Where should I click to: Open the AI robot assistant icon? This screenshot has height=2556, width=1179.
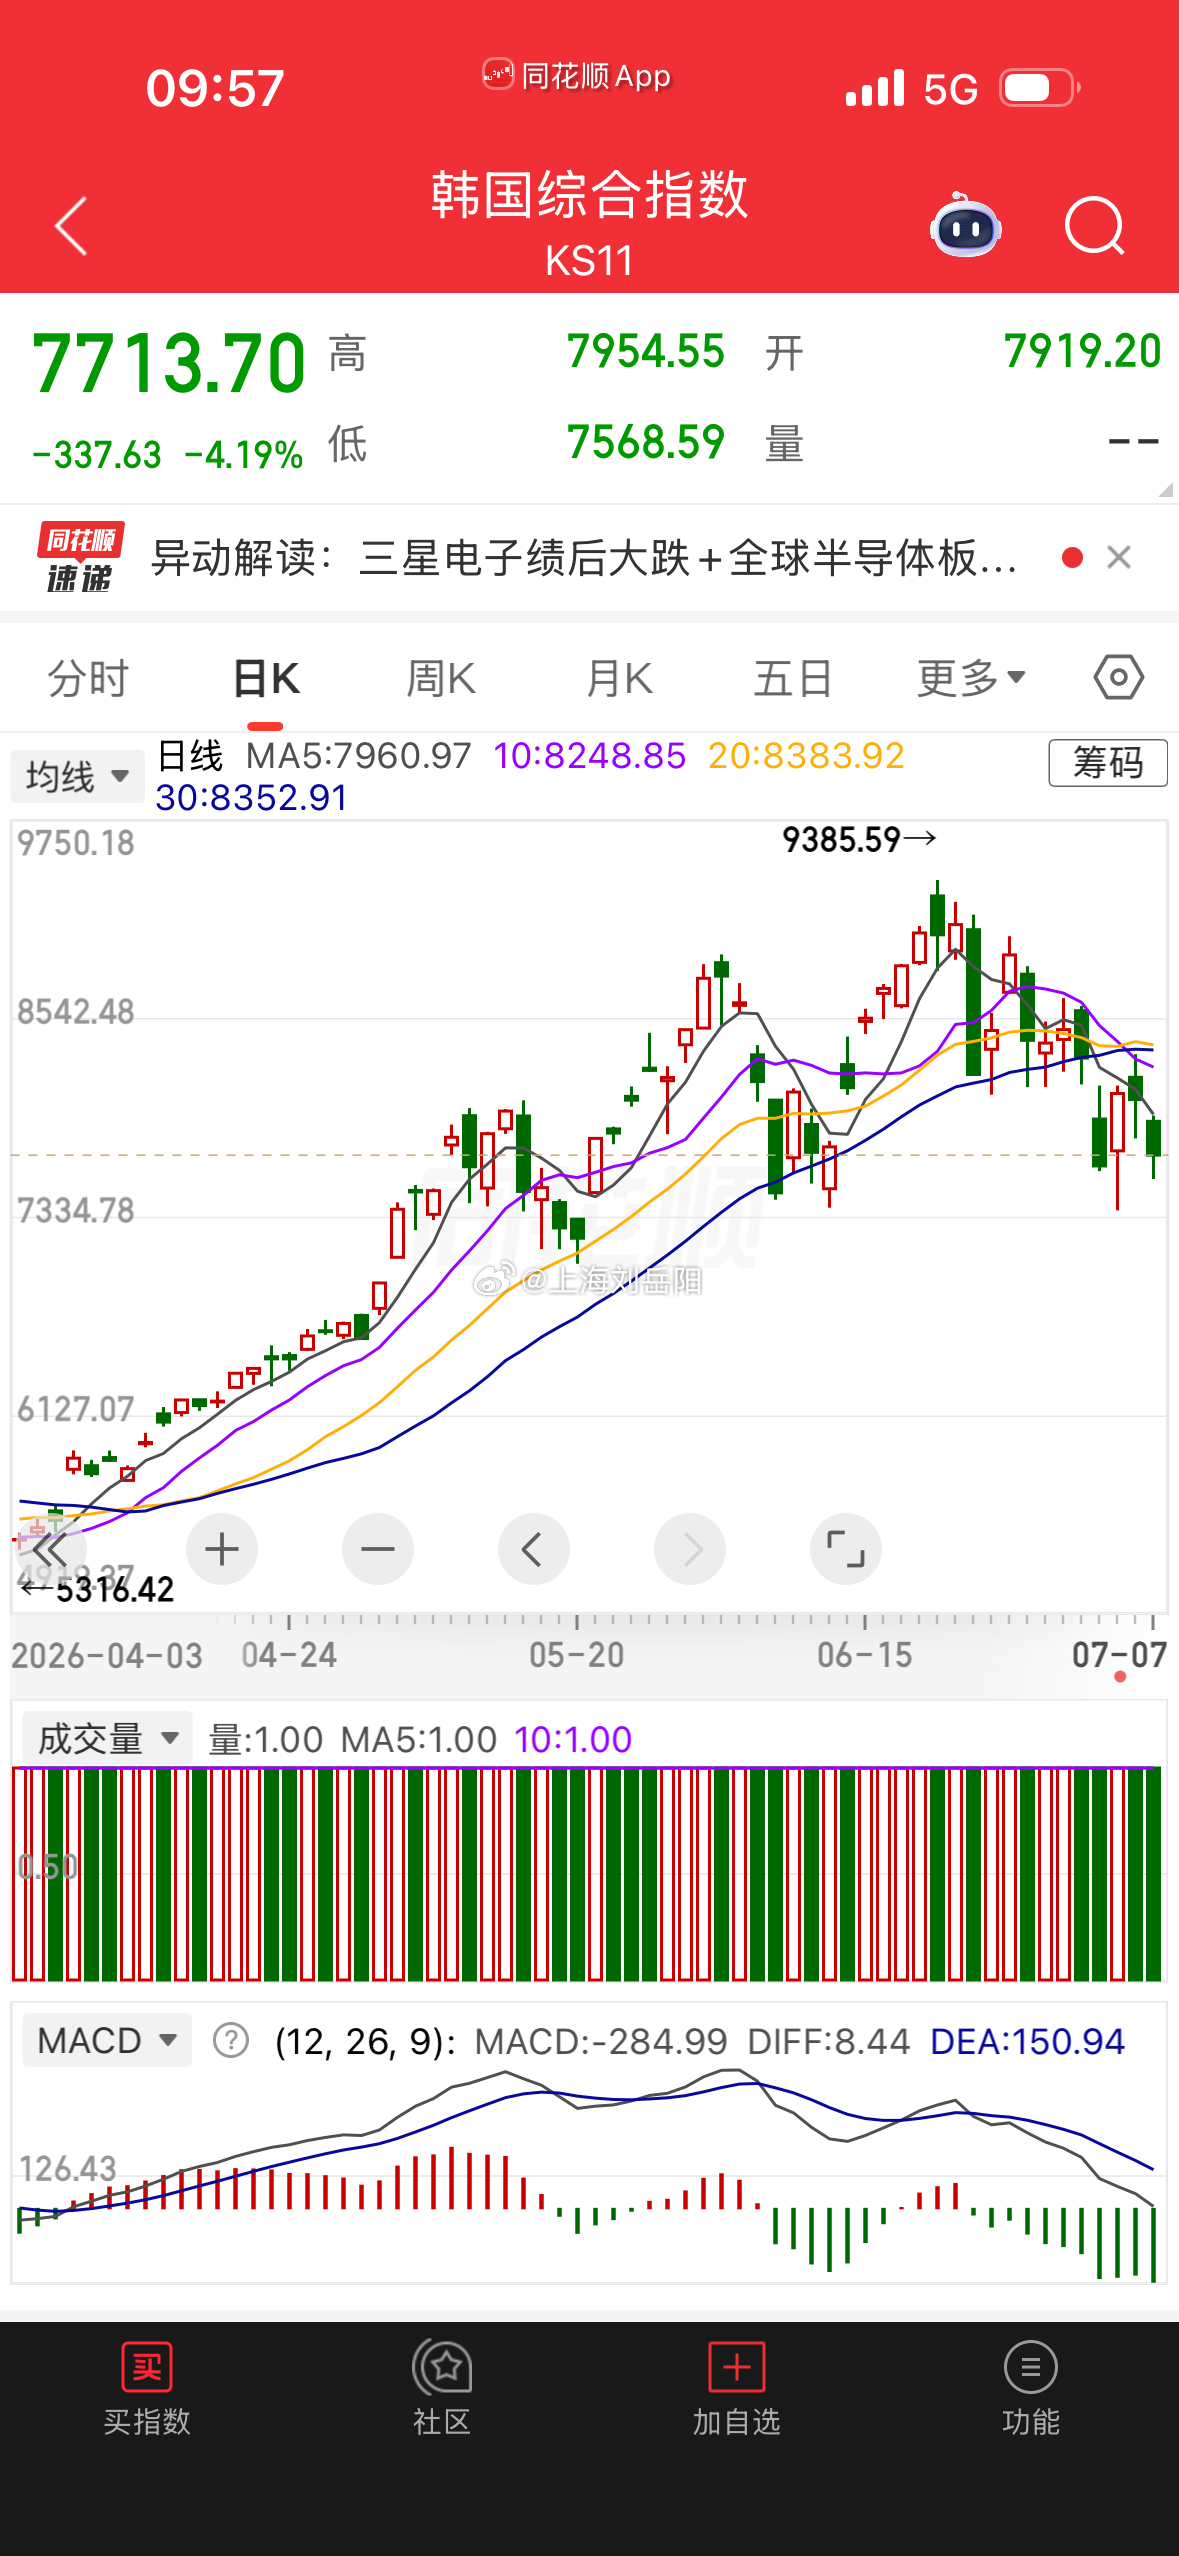coord(965,225)
